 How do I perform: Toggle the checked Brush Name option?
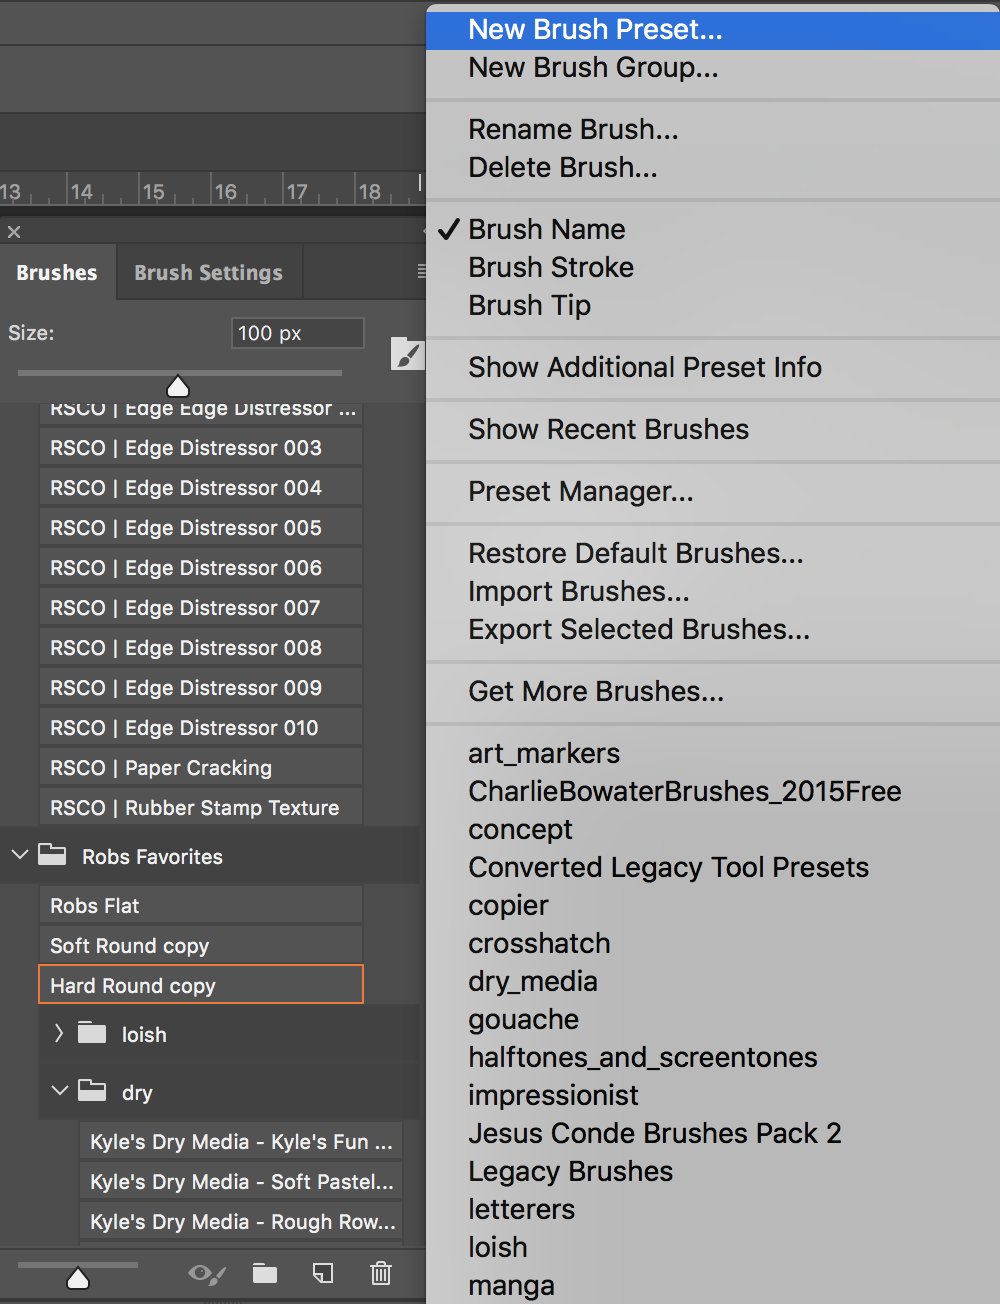tap(713, 230)
